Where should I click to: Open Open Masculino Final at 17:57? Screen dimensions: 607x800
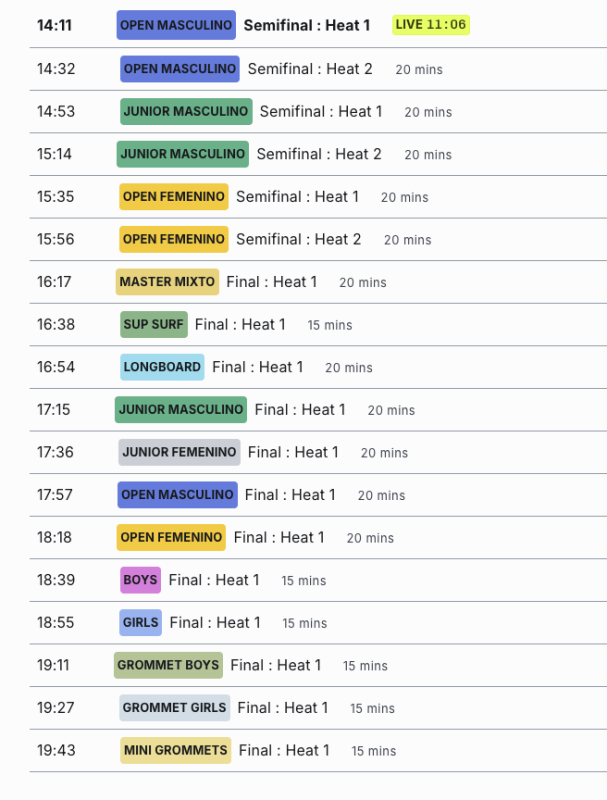(x=290, y=495)
